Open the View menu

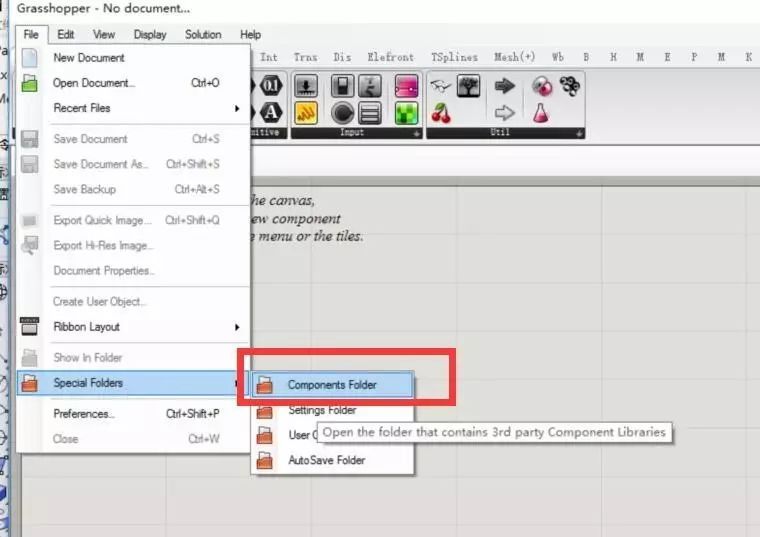tap(104, 34)
